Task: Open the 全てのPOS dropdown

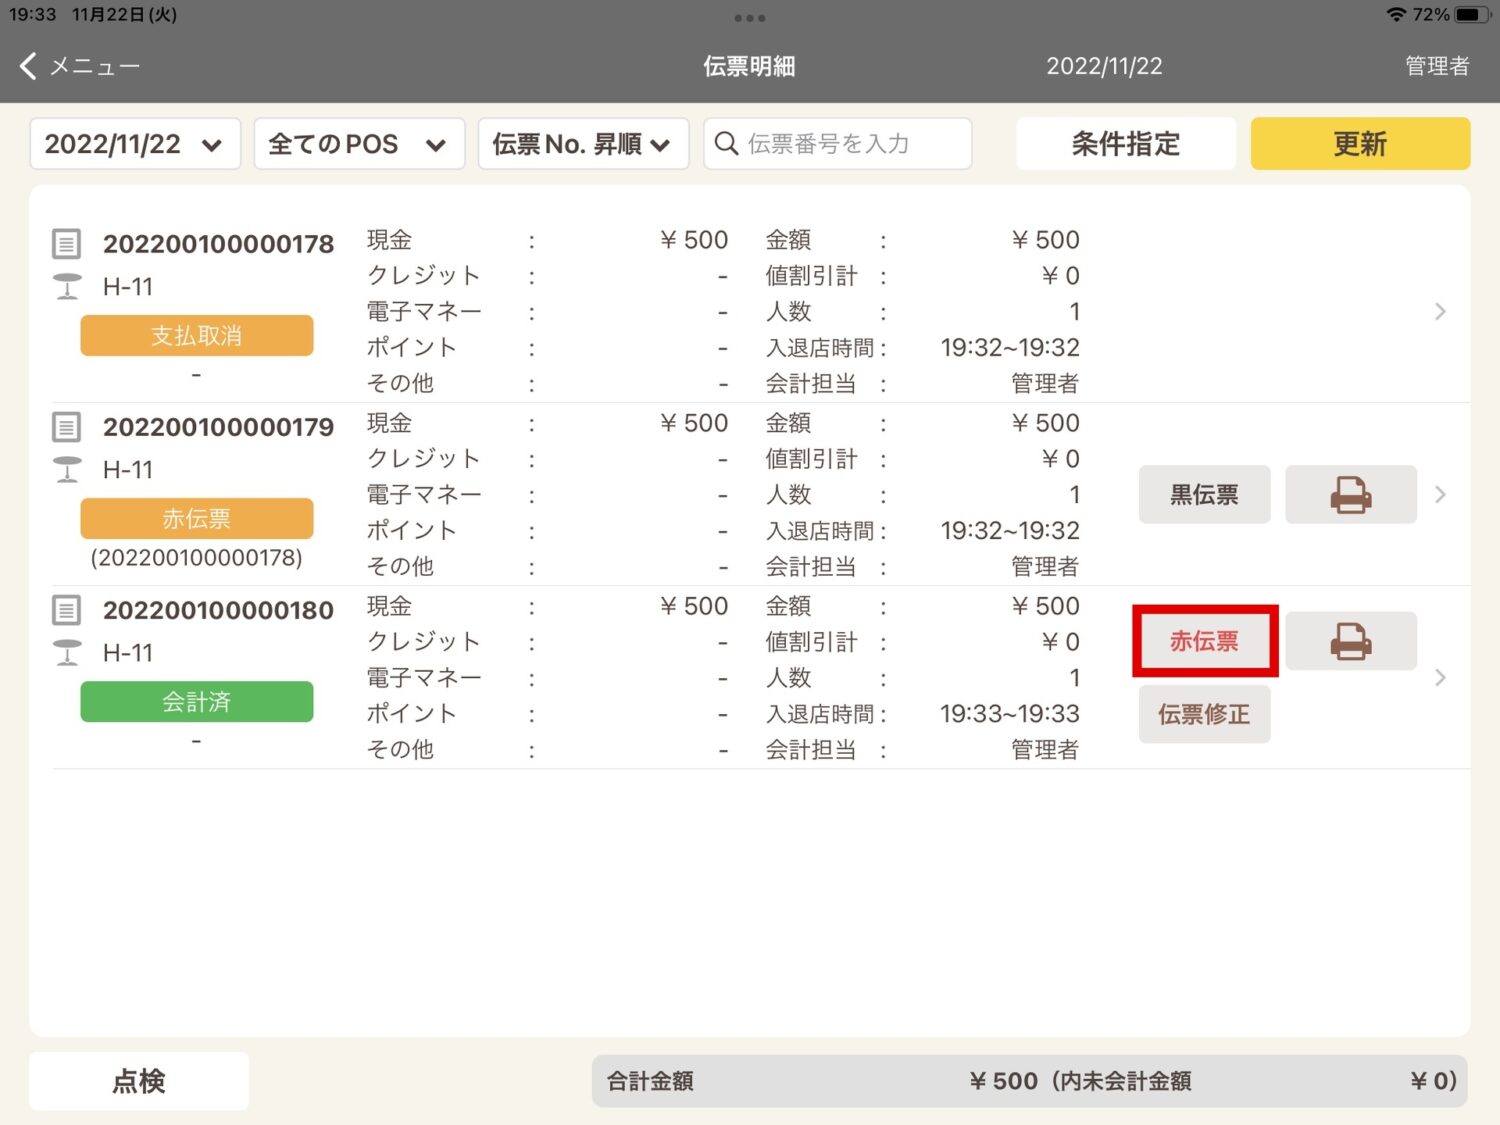Action: 359,144
